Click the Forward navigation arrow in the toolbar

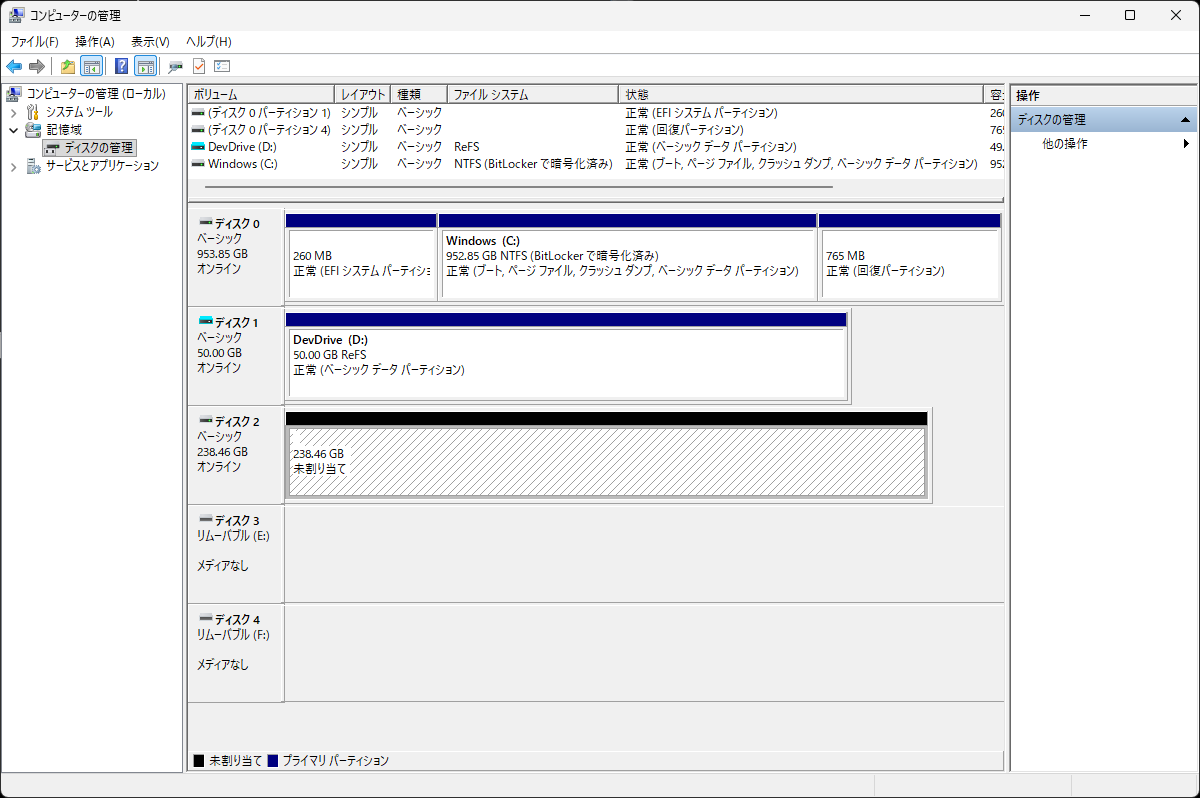click(x=37, y=66)
